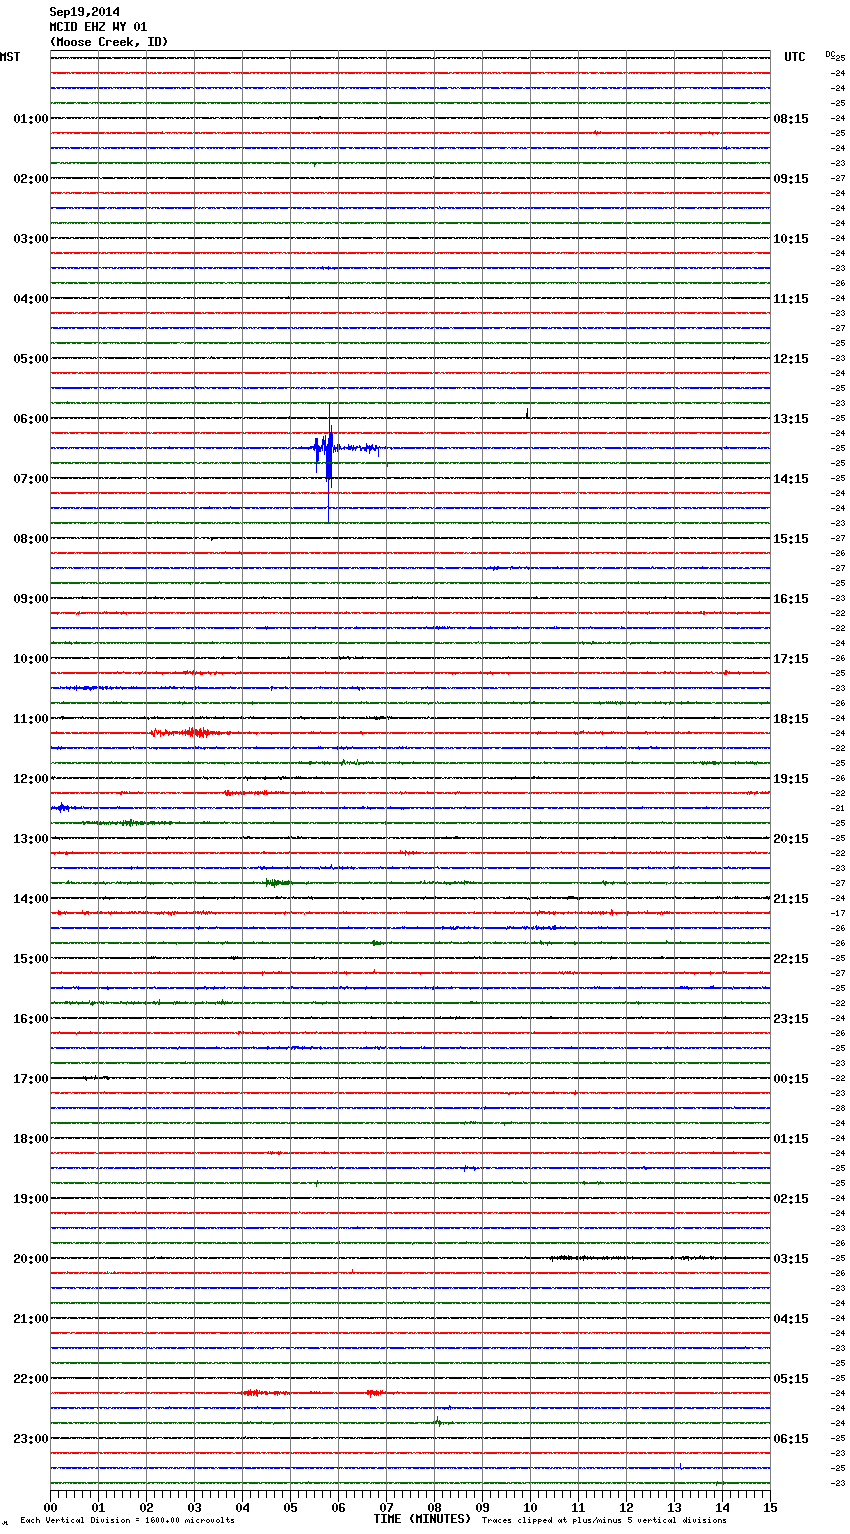Click the traces clipped footer note
Image resolution: width=850 pixels, height=1534 pixels.
pyautogui.click(x=604, y=1521)
